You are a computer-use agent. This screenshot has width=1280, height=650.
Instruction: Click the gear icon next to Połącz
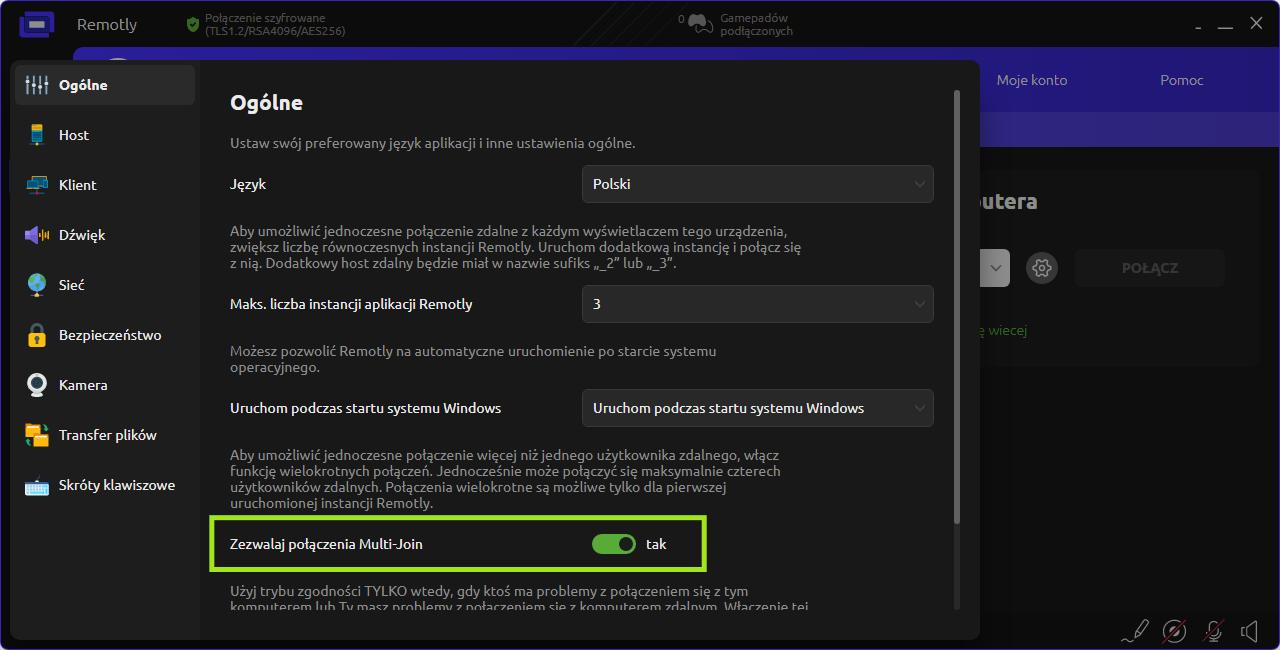point(1042,268)
